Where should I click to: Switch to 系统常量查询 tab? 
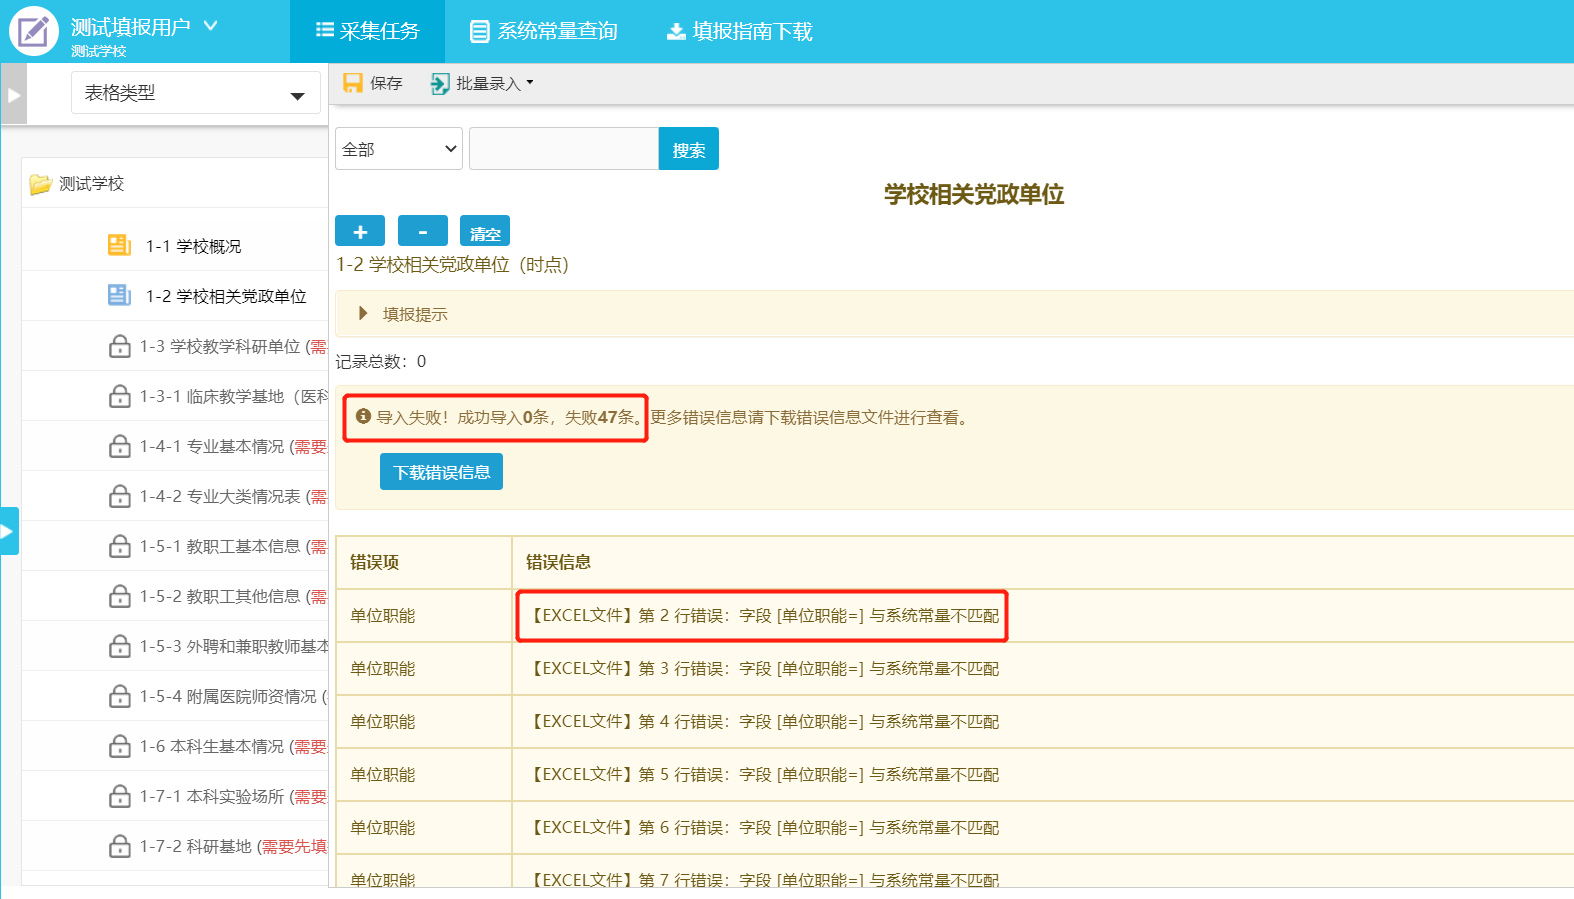tap(544, 31)
